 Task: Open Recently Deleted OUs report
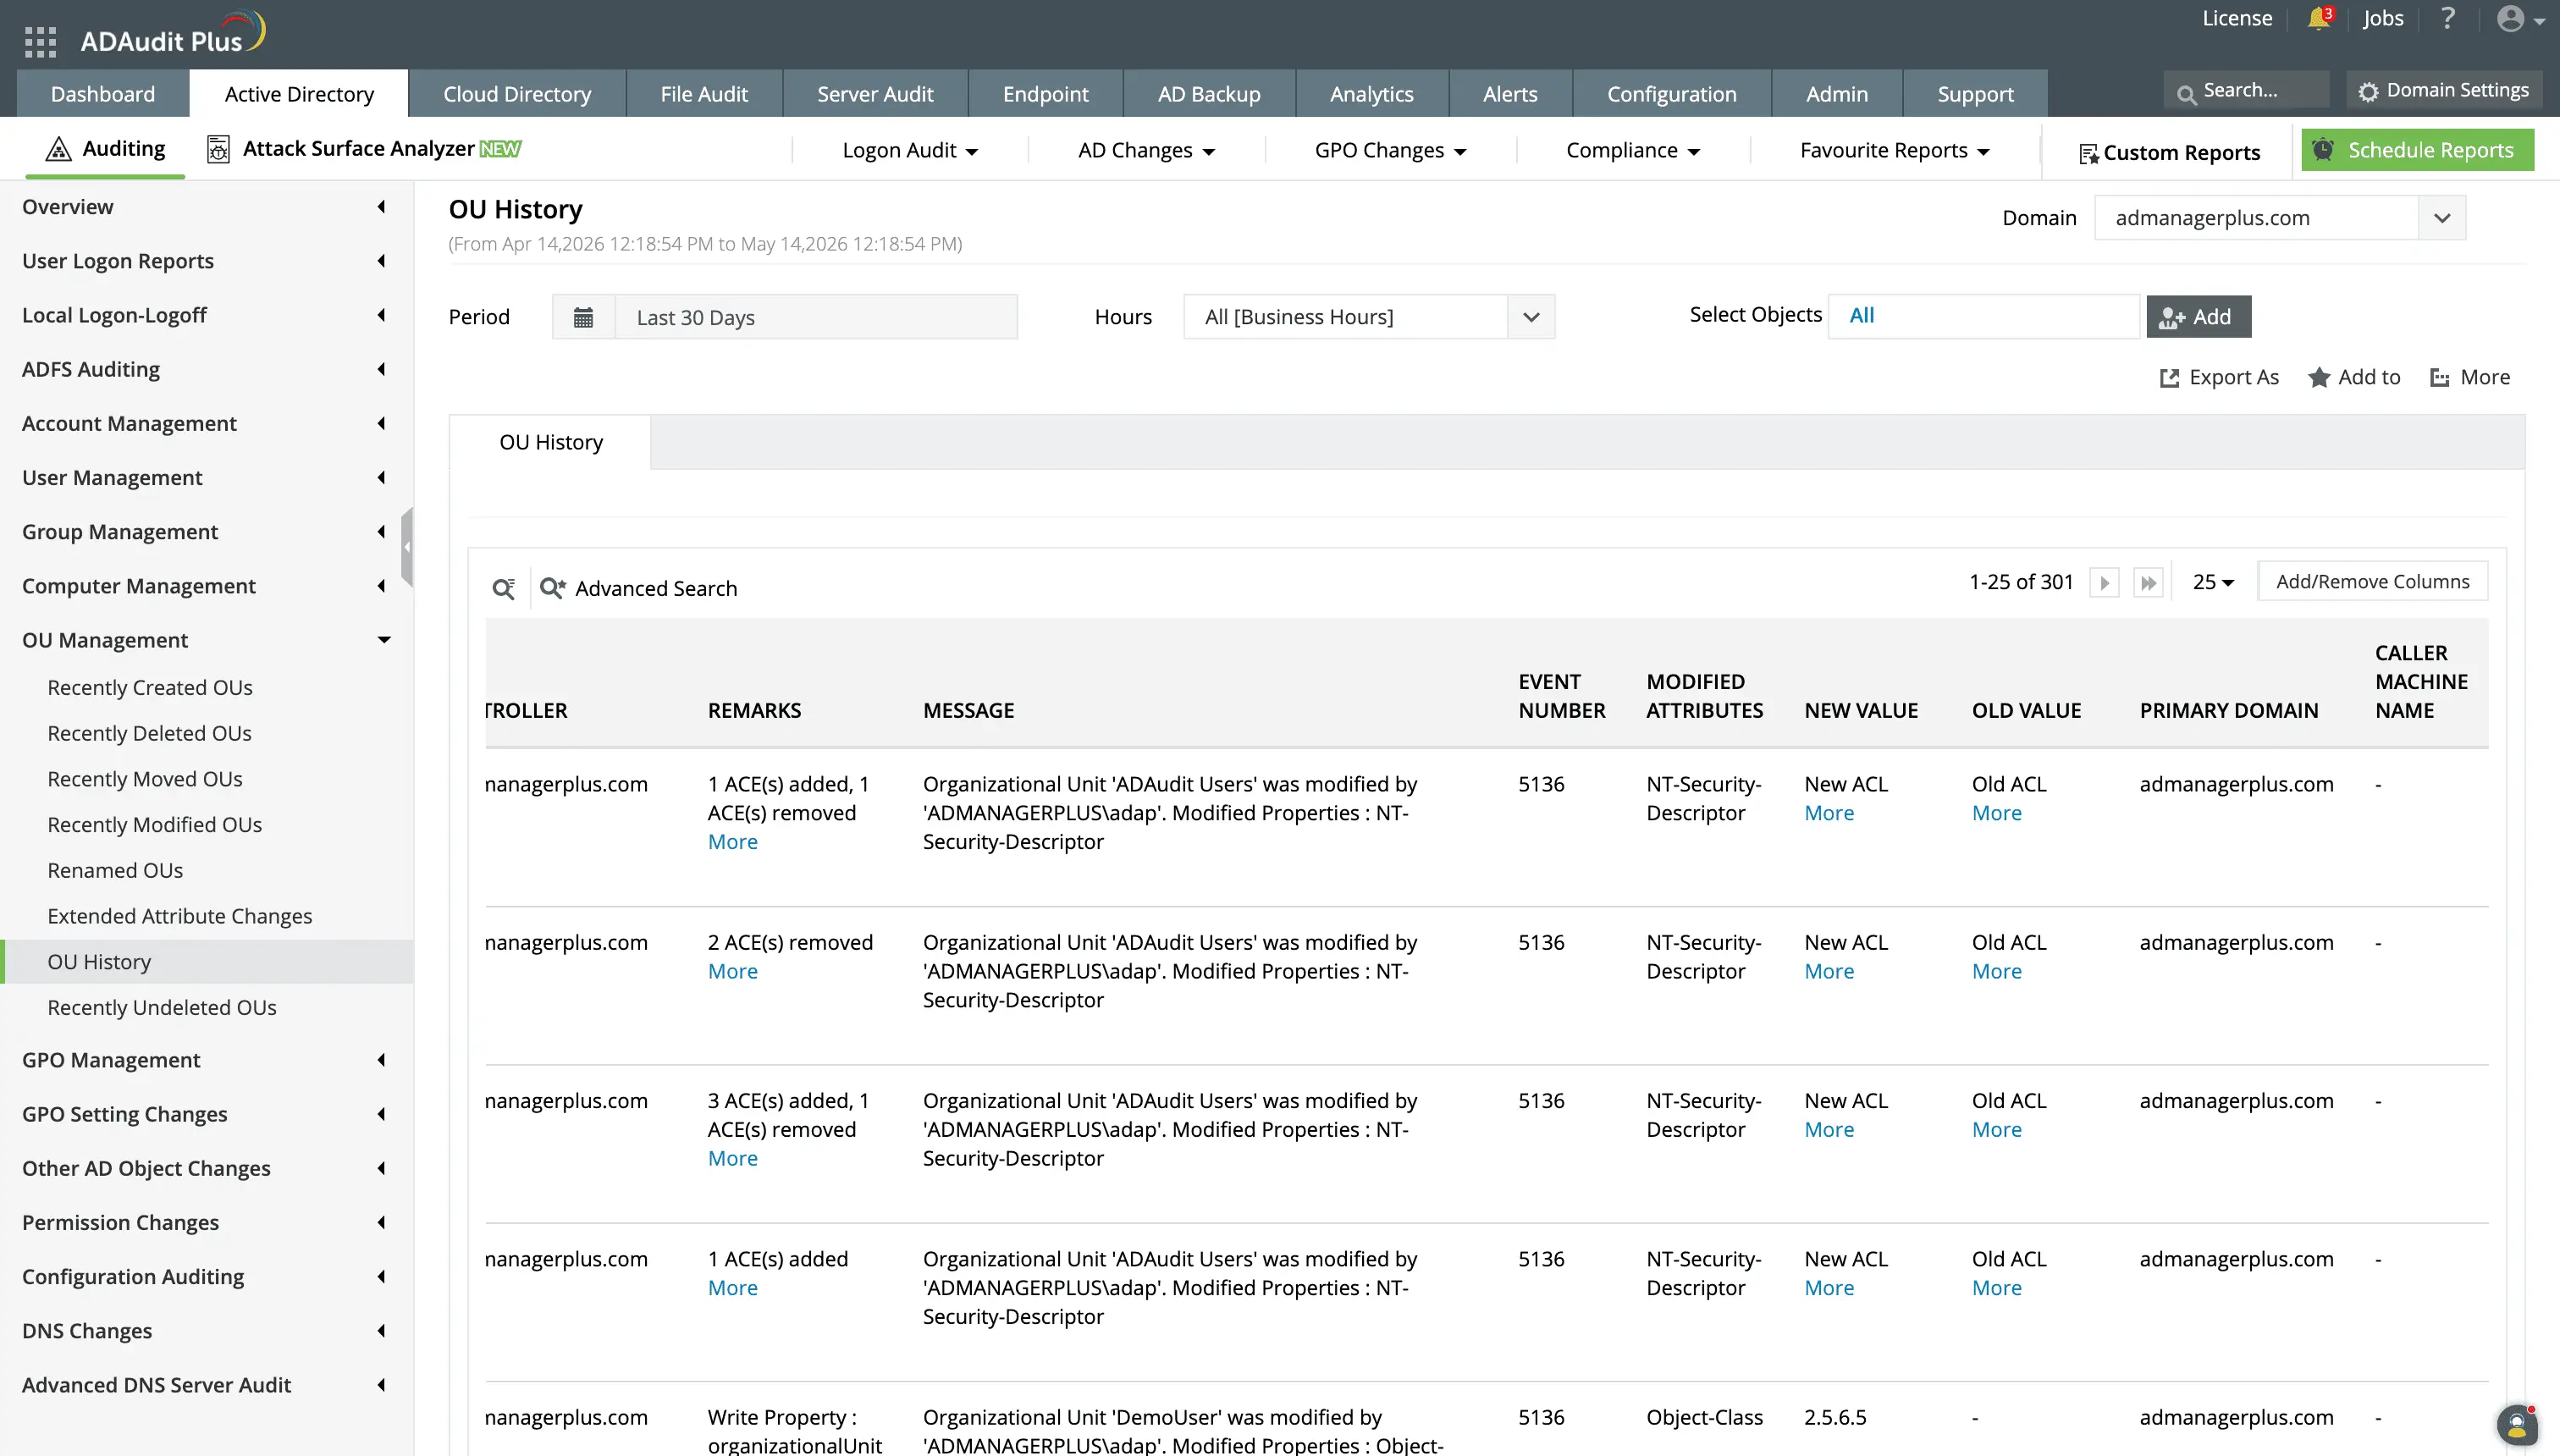[x=149, y=734]
